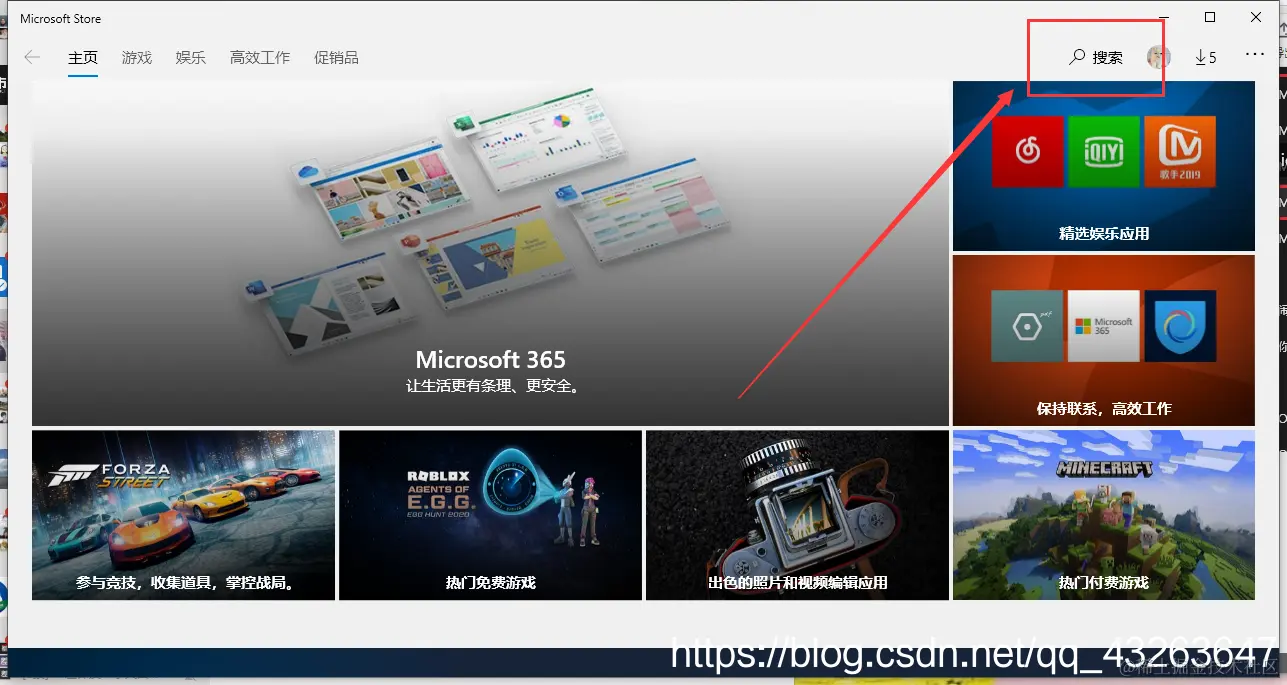Open the 搜索 search box
Viewport: 1287px width, 685px height.
point(1096,57)
